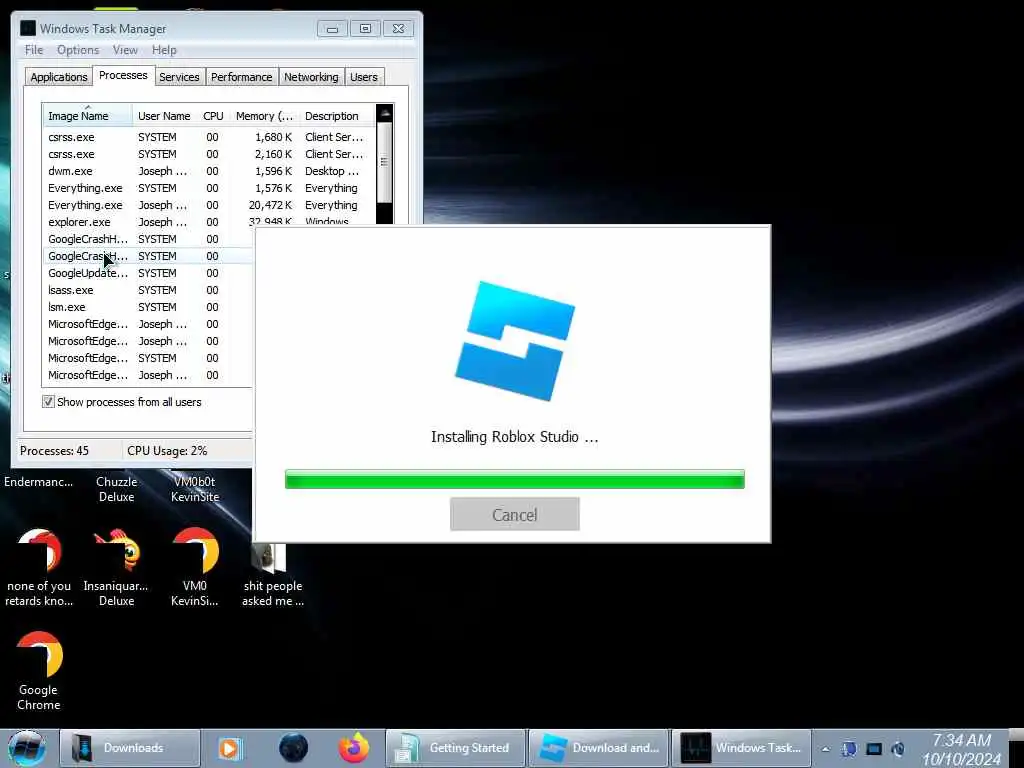The image size is (1024, 768).
Task: Switch to the Users tab
Action: (364, 77)
